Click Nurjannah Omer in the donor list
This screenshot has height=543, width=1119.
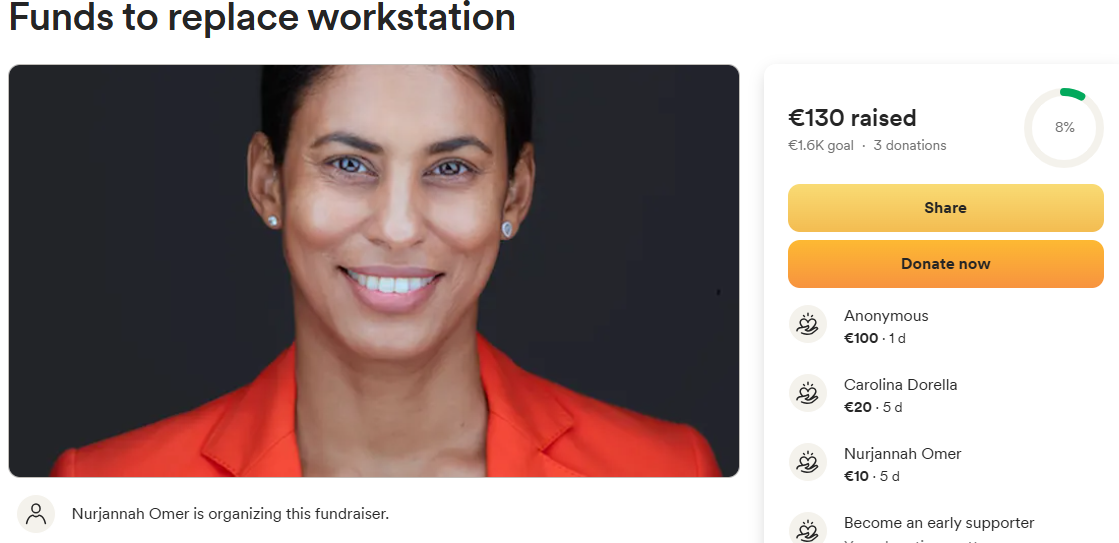902,454
